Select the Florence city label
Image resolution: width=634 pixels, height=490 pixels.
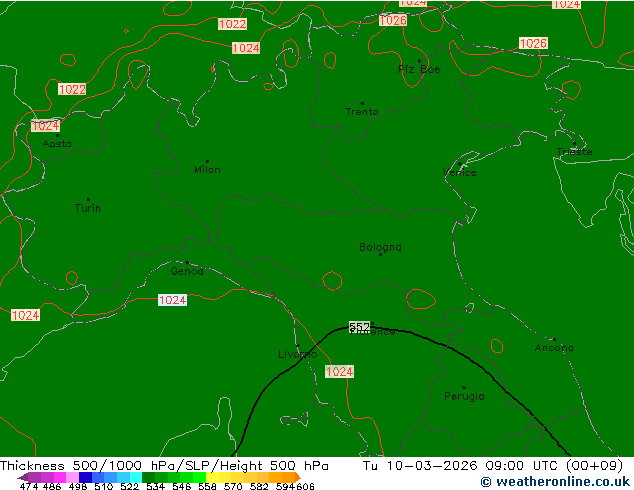pyautogui.click(x=372, y=332)
